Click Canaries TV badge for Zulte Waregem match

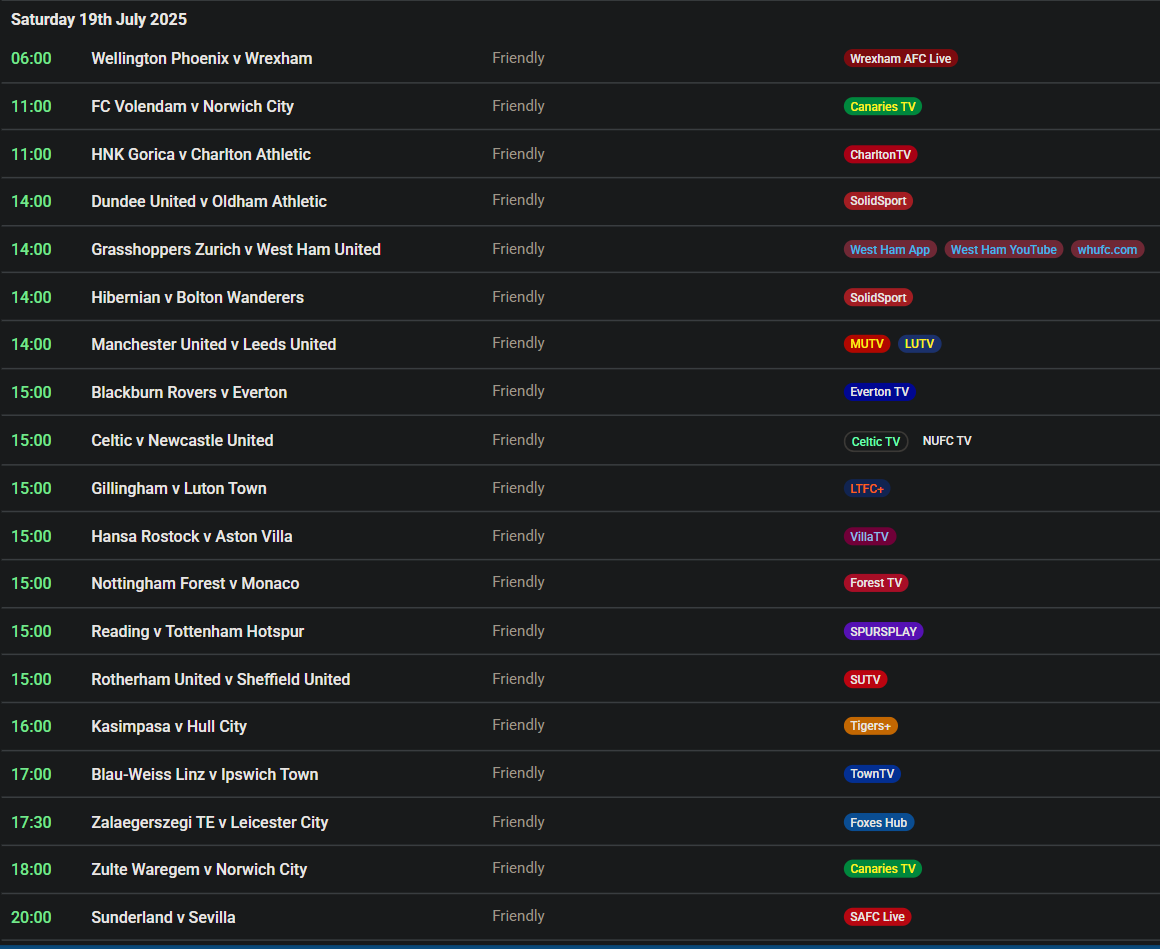pyautogui.click(x=883, y=869)
